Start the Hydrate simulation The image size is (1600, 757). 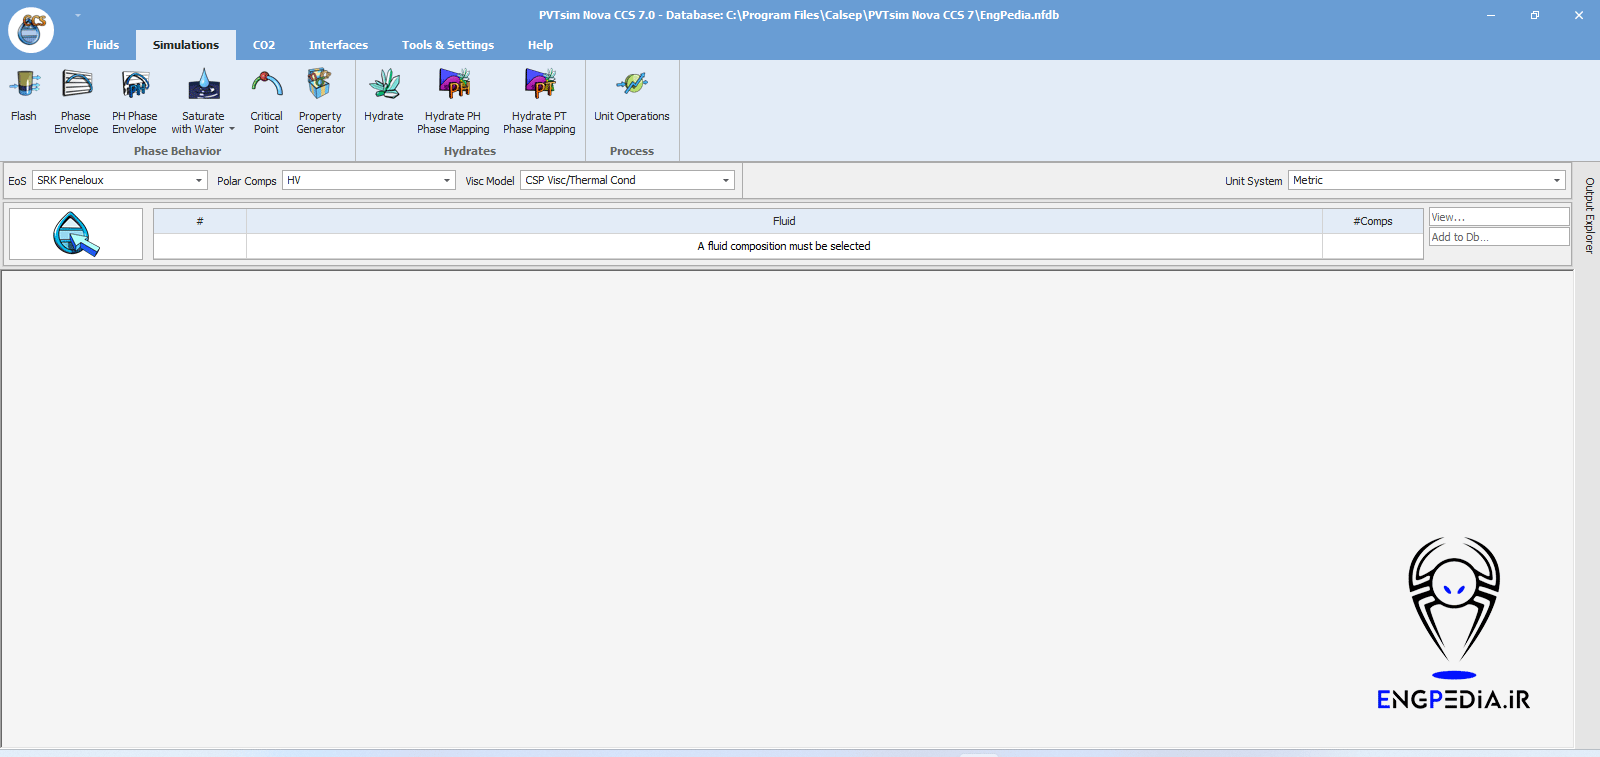coord(384,97)
